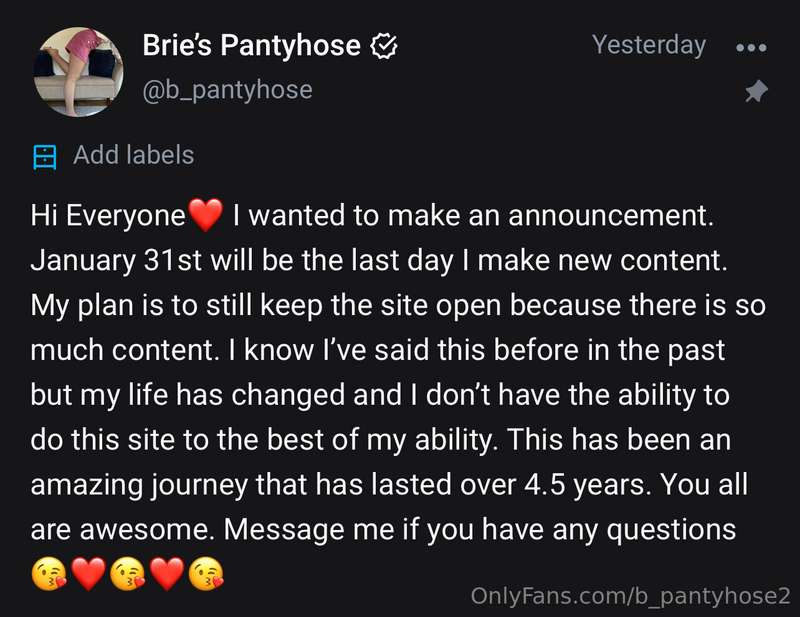Open the 'Brie's Pantyhose' display name

(252, 45)
